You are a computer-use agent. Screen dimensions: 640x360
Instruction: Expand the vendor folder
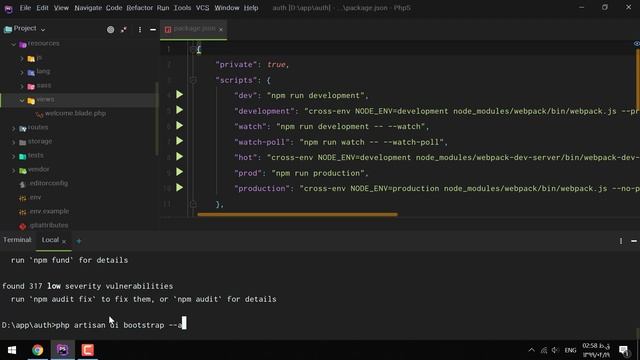pyautogui.click(x=13, y=170)
